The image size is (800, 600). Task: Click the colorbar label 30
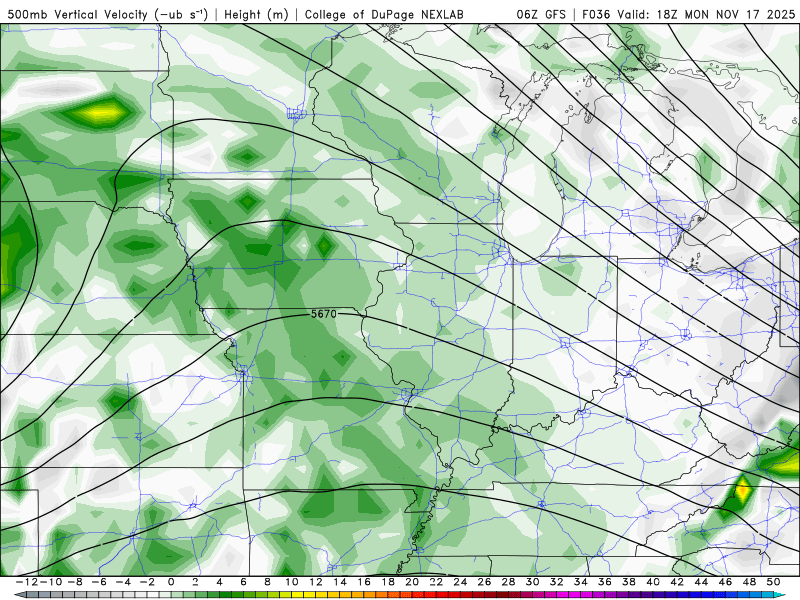(x=532, y=582)
